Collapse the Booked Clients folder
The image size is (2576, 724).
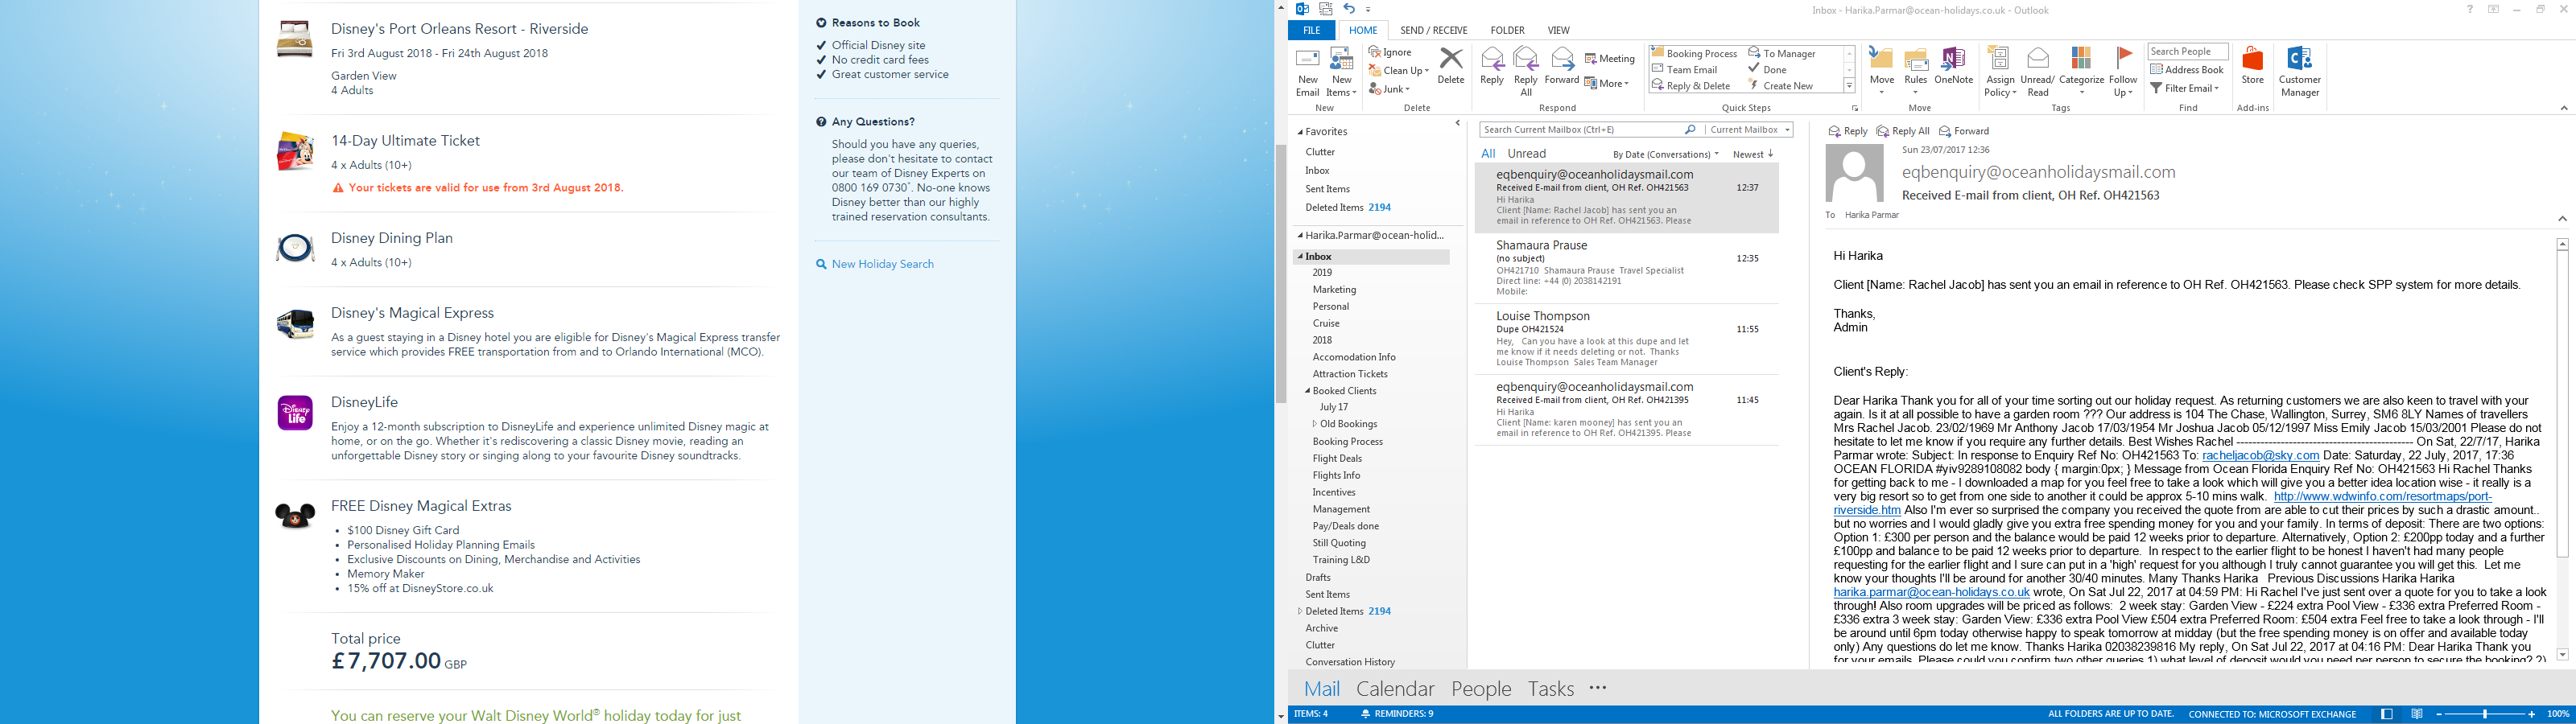(x=1308, y=391)
